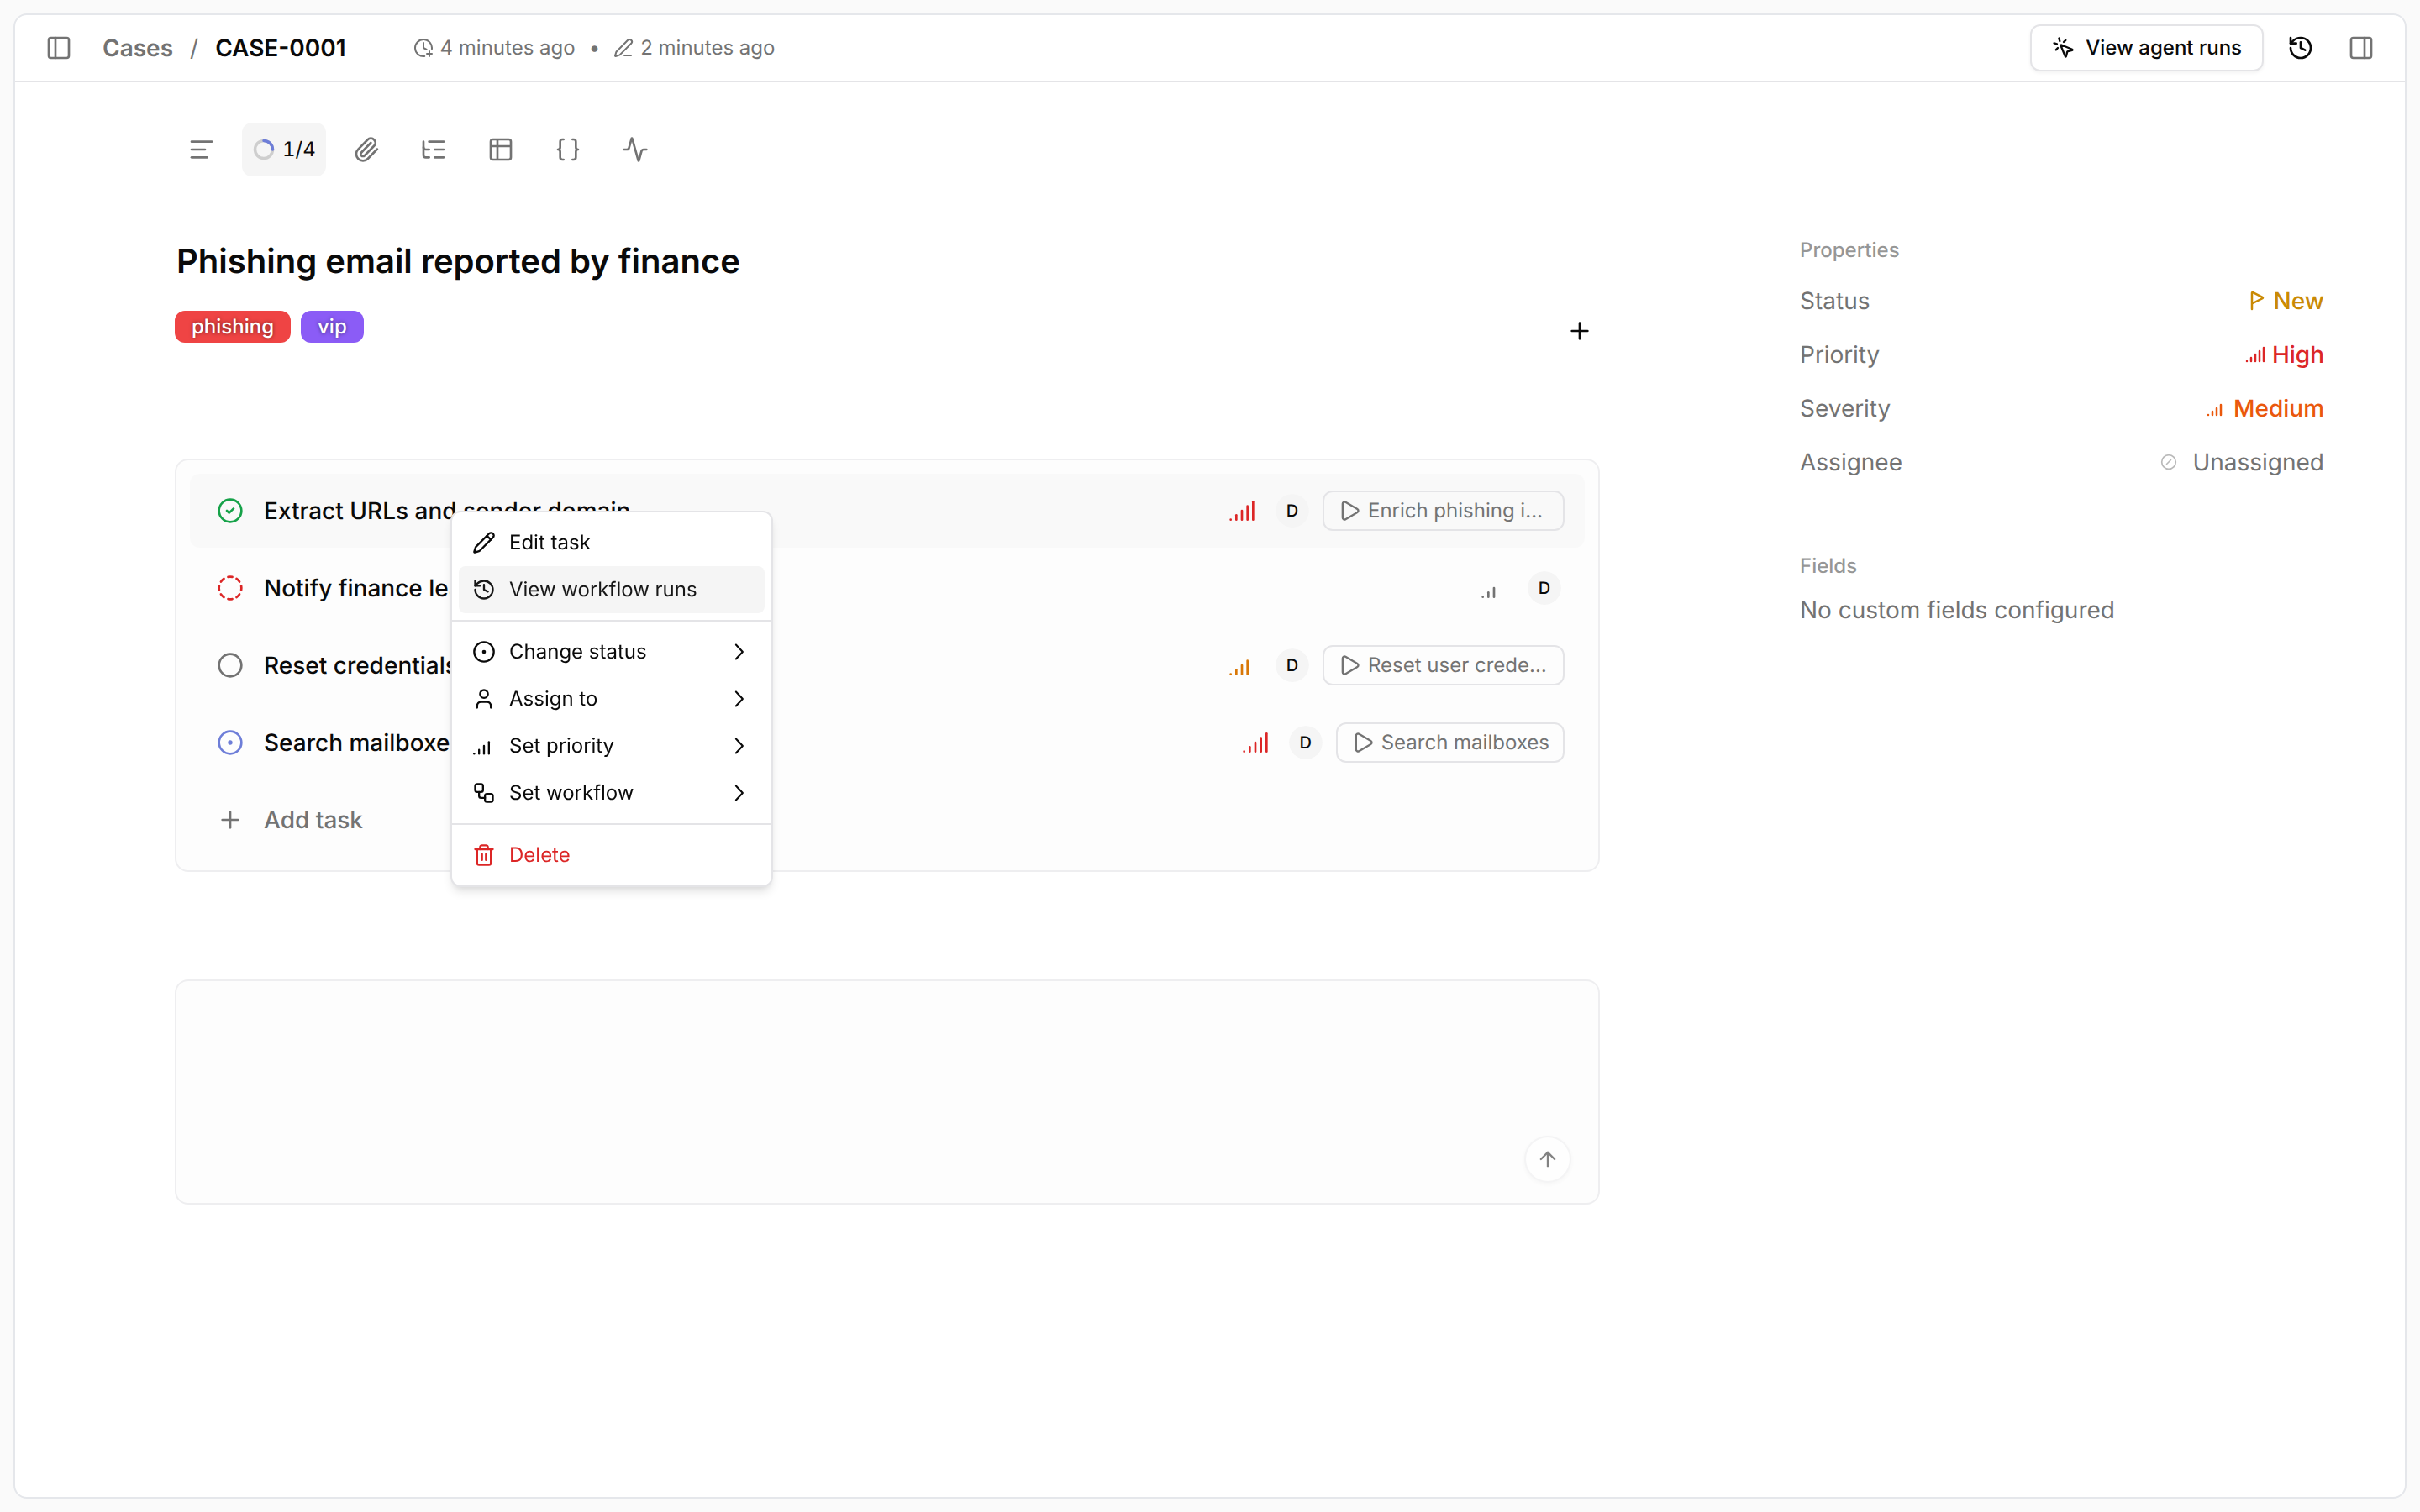Run the Enrich phishing workflow button
Image resolution: width=2420 pixels, height=1512 pixels.
(x=1442, y=511)
